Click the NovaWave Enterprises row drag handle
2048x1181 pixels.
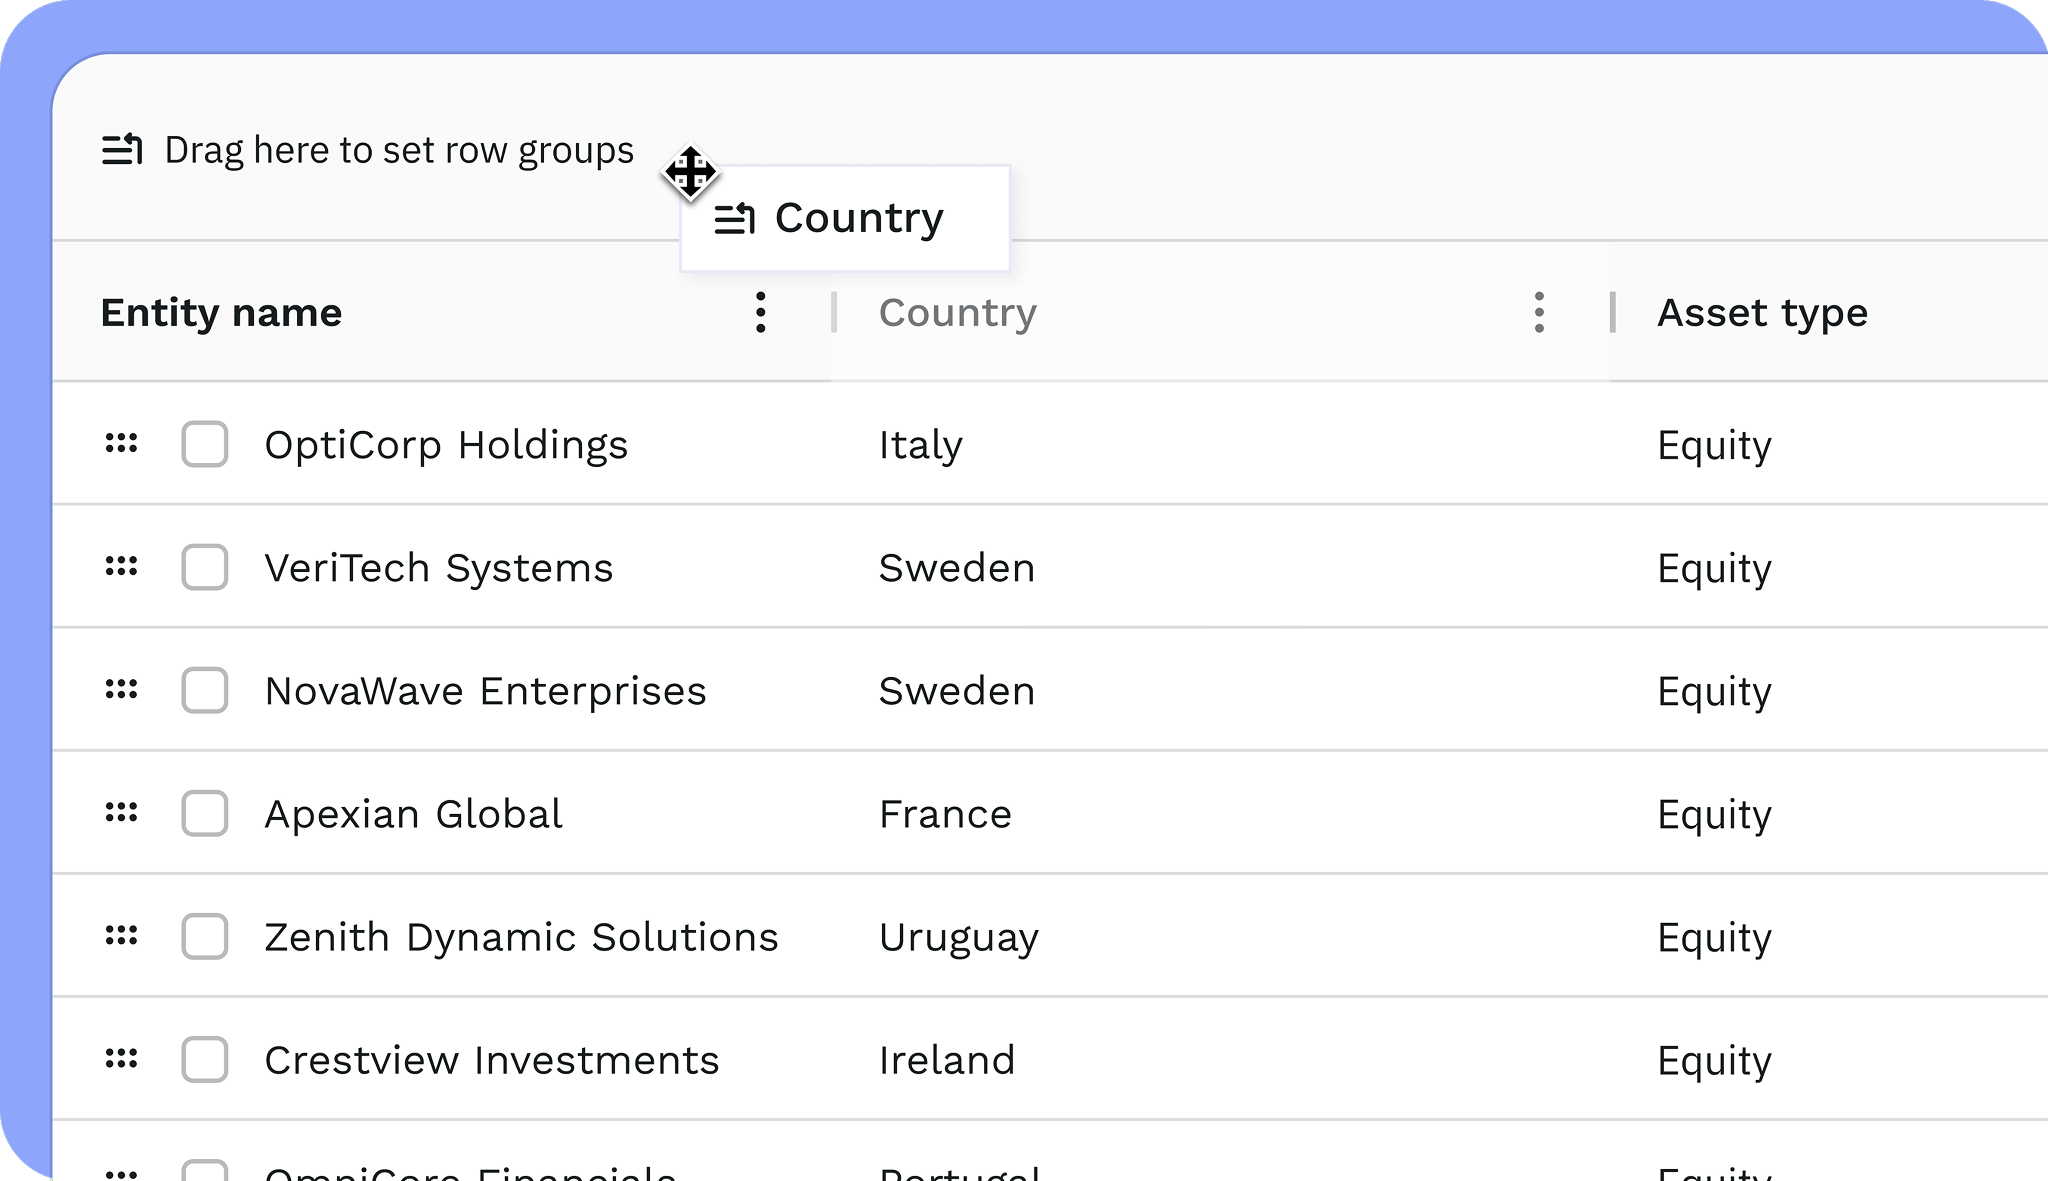coord(122,690)
